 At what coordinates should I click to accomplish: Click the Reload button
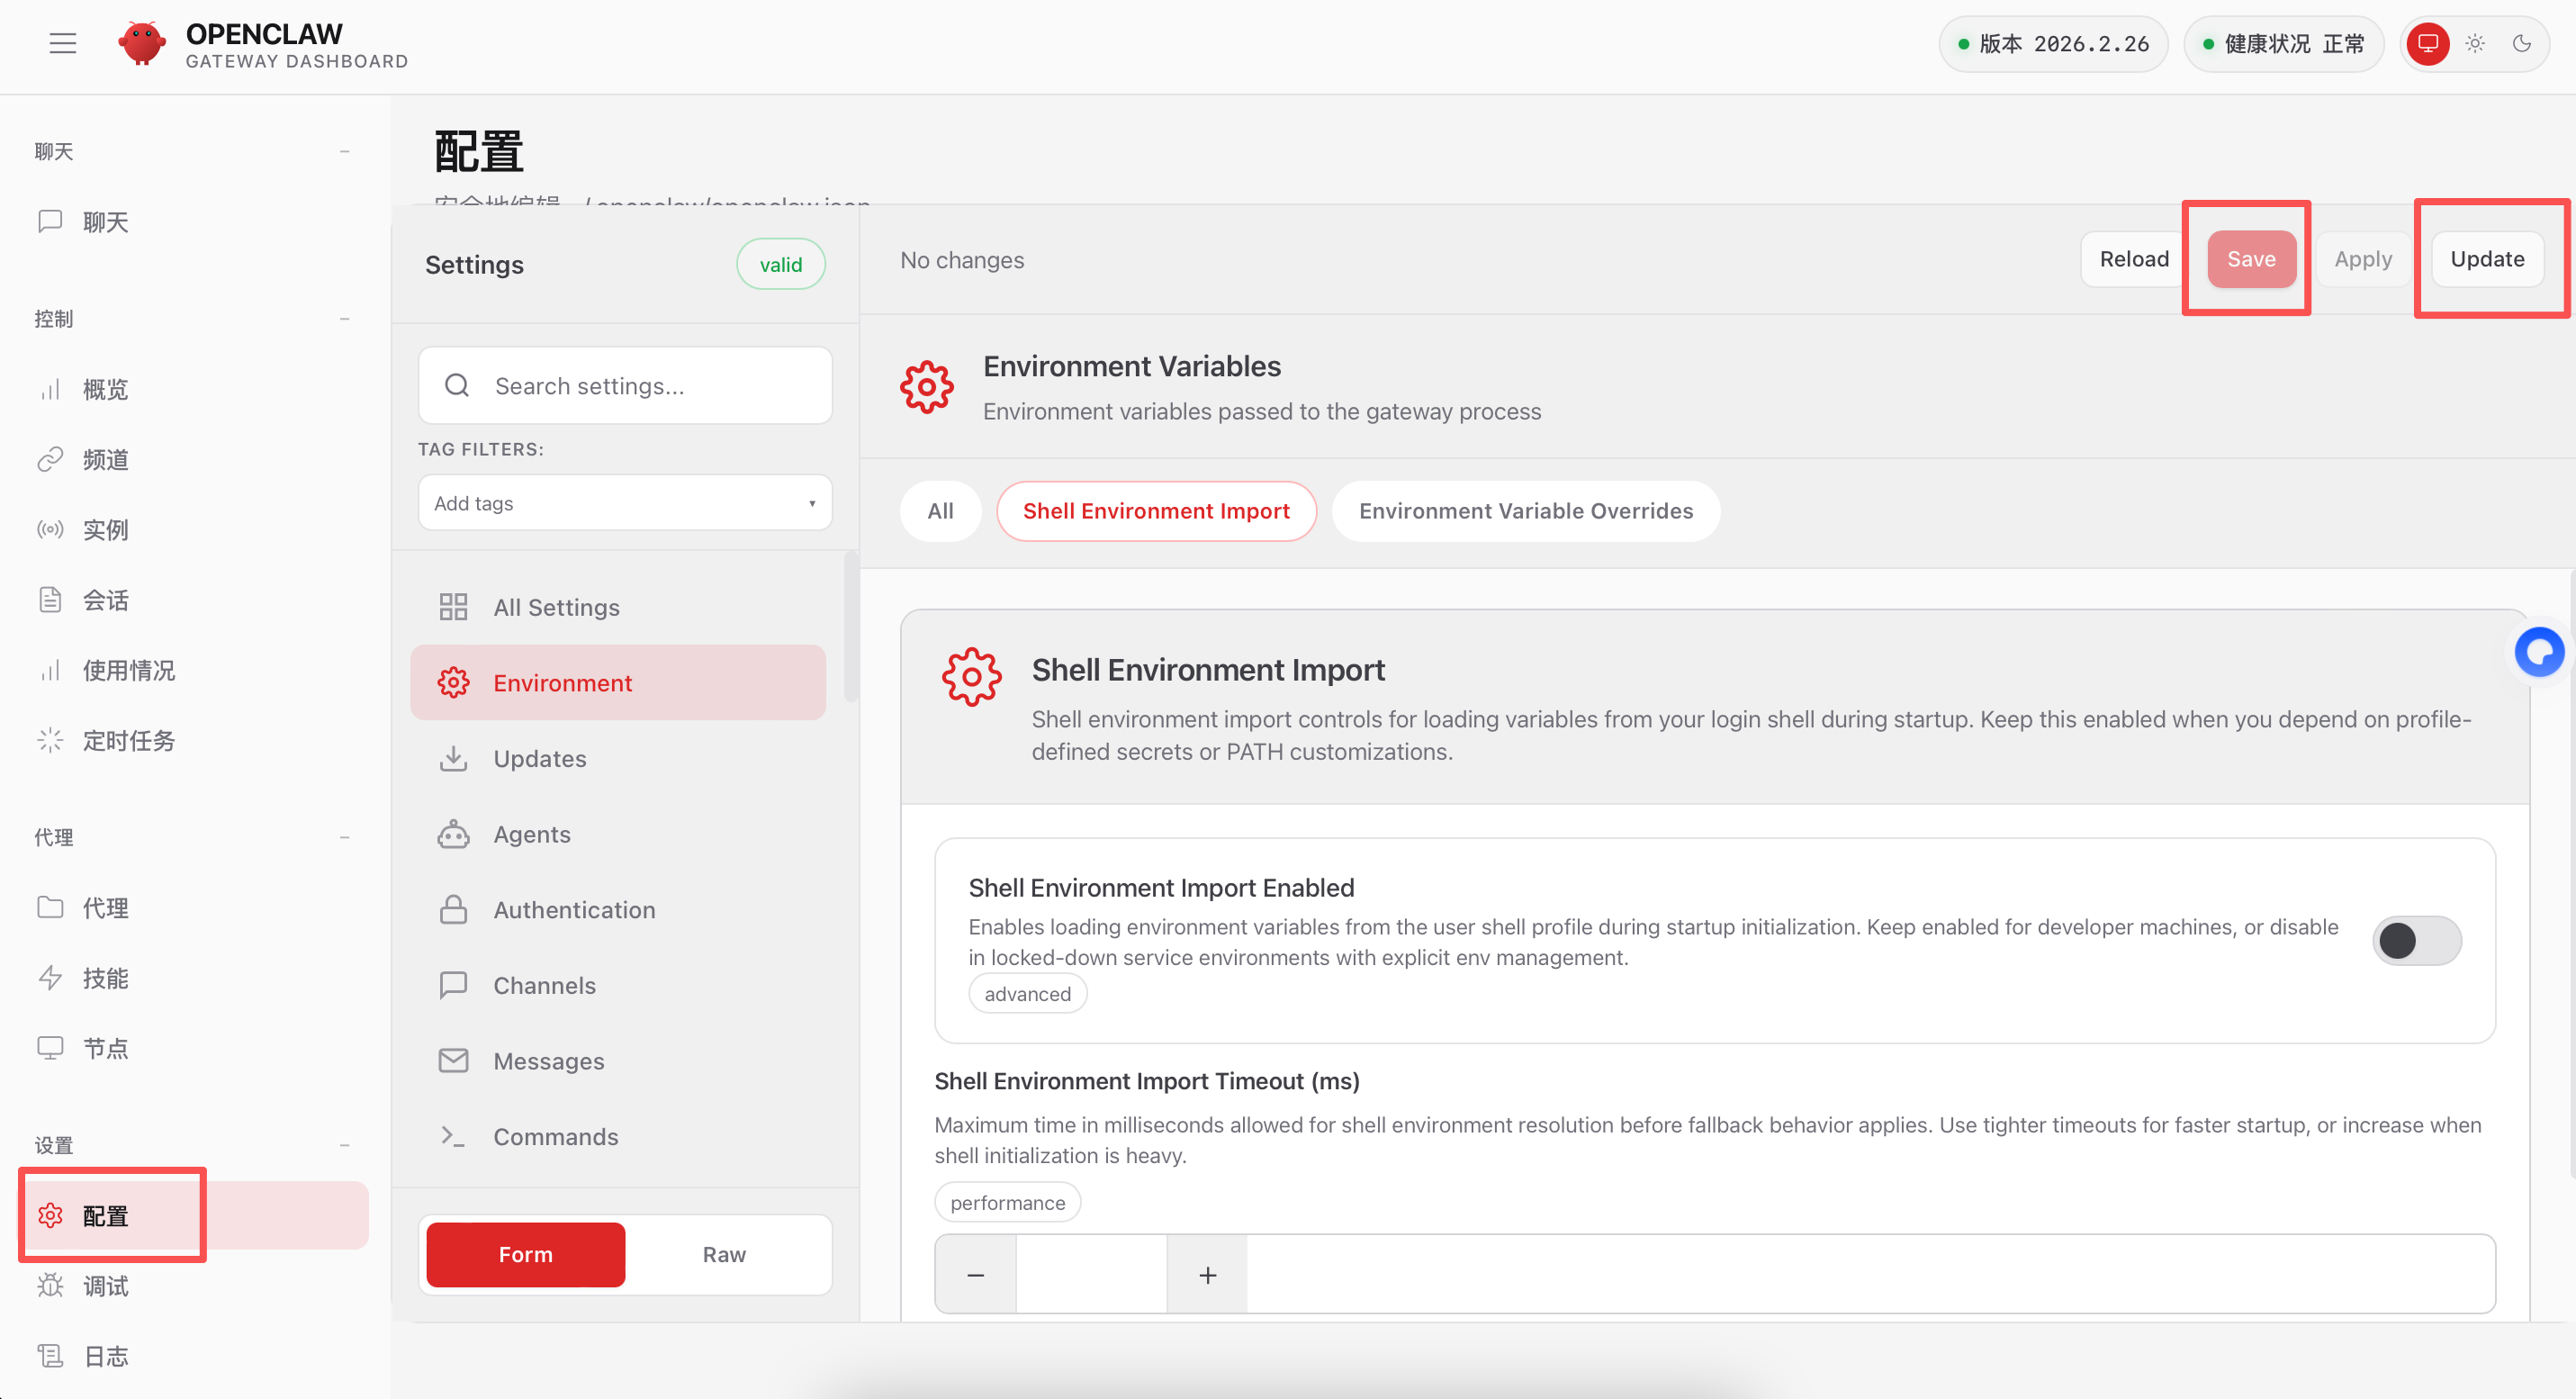2133,259
